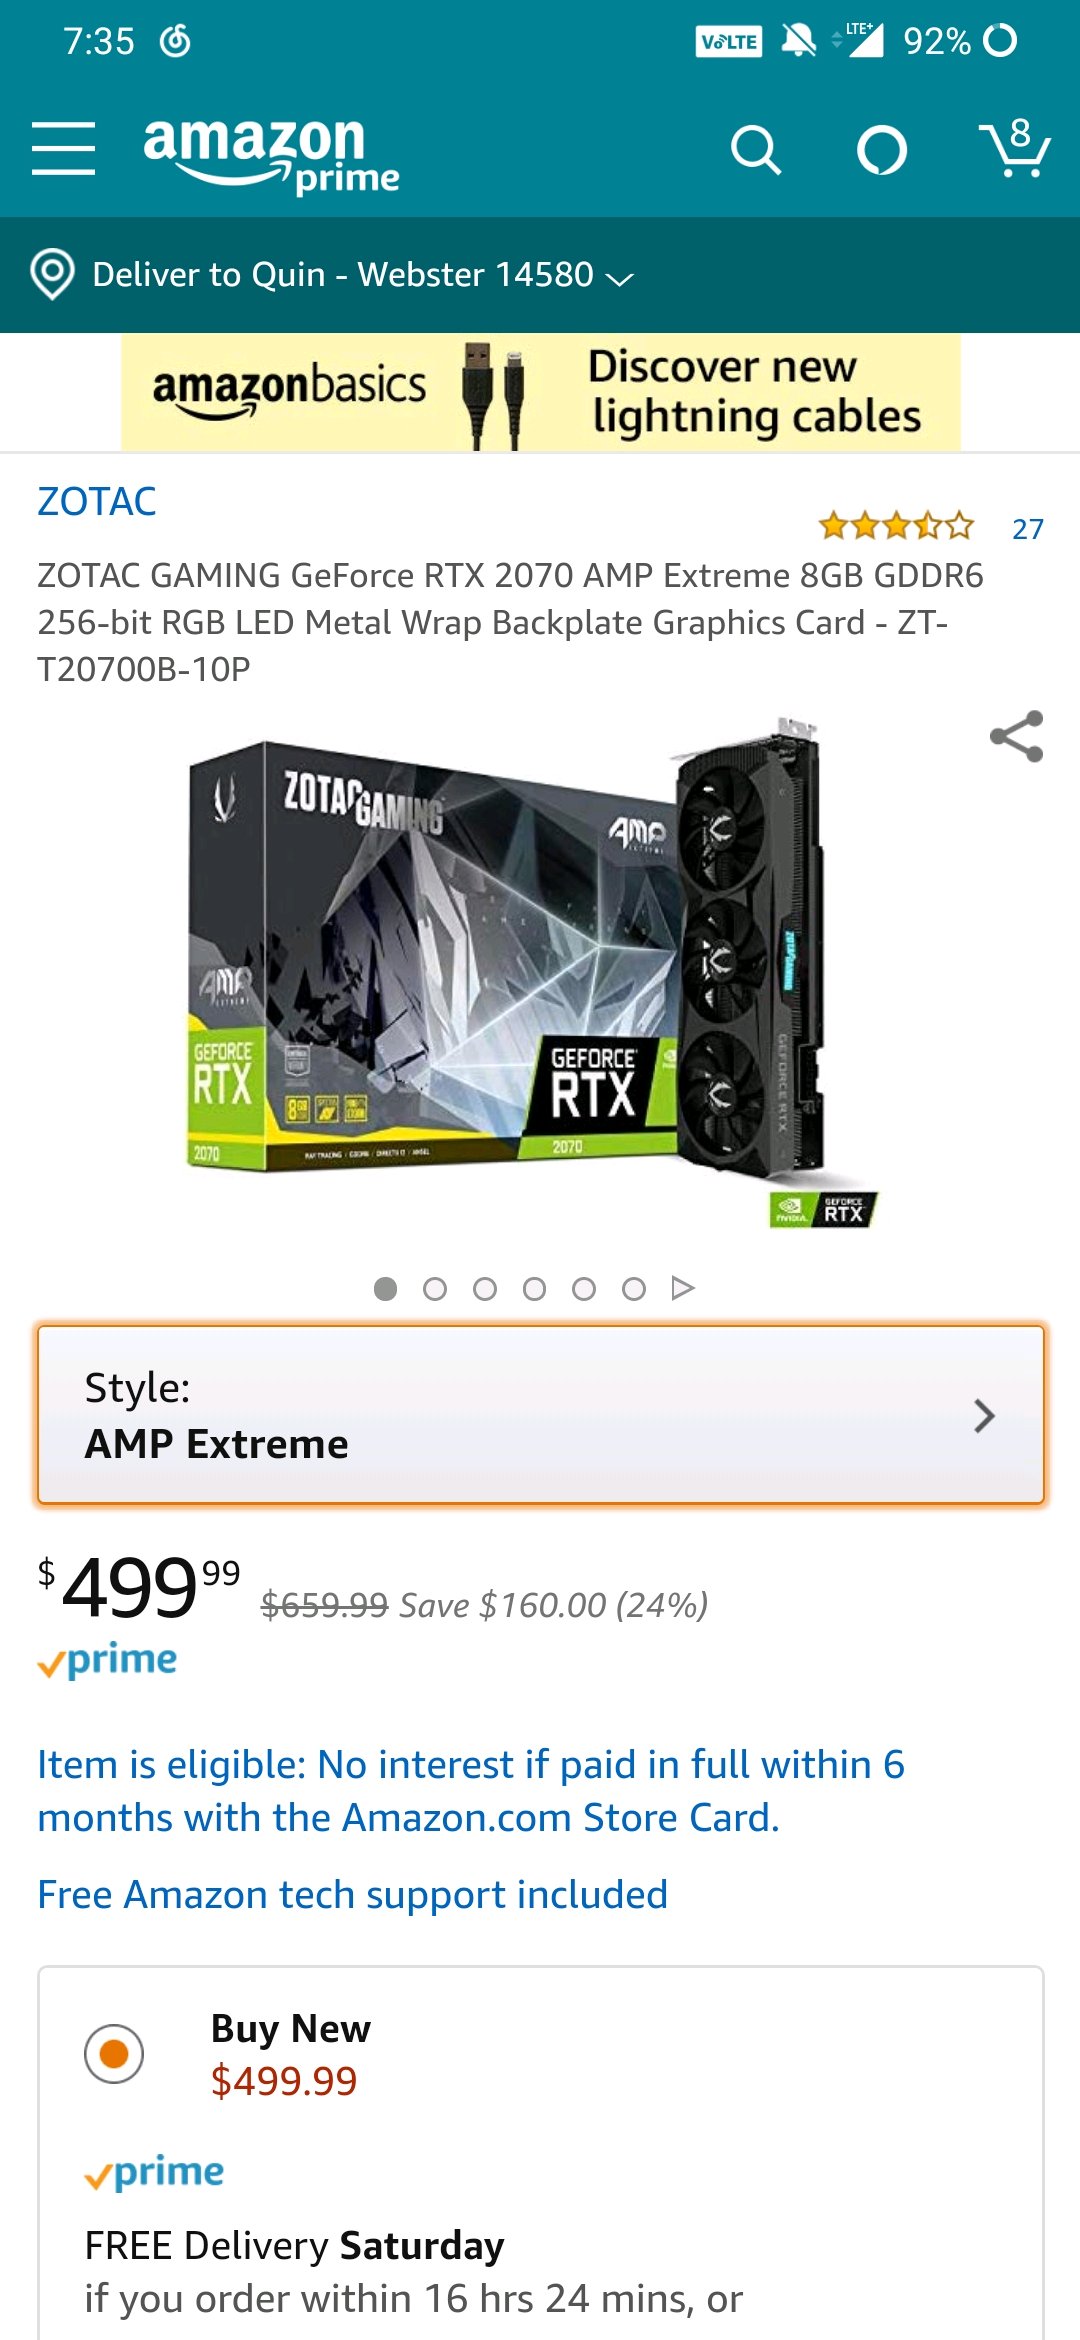View the 27 customer reviews
The width and height of the screenshot is (1080, 2340).
click(x=1028, y=528)
